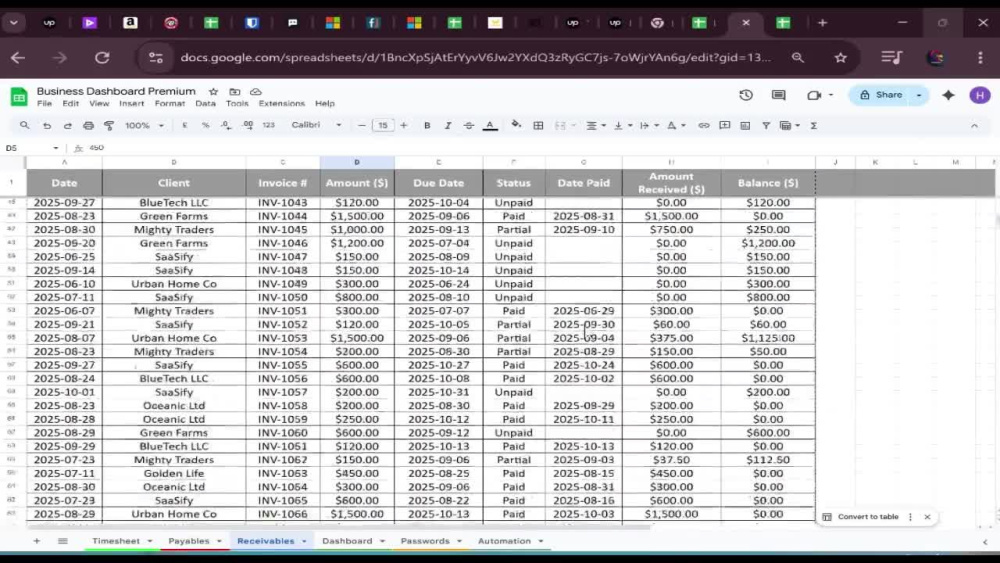Image resolution: width=1000 pixels, height=563 pixels.
Task: Insert a comment from toolbar
Action: click(724, 126)
